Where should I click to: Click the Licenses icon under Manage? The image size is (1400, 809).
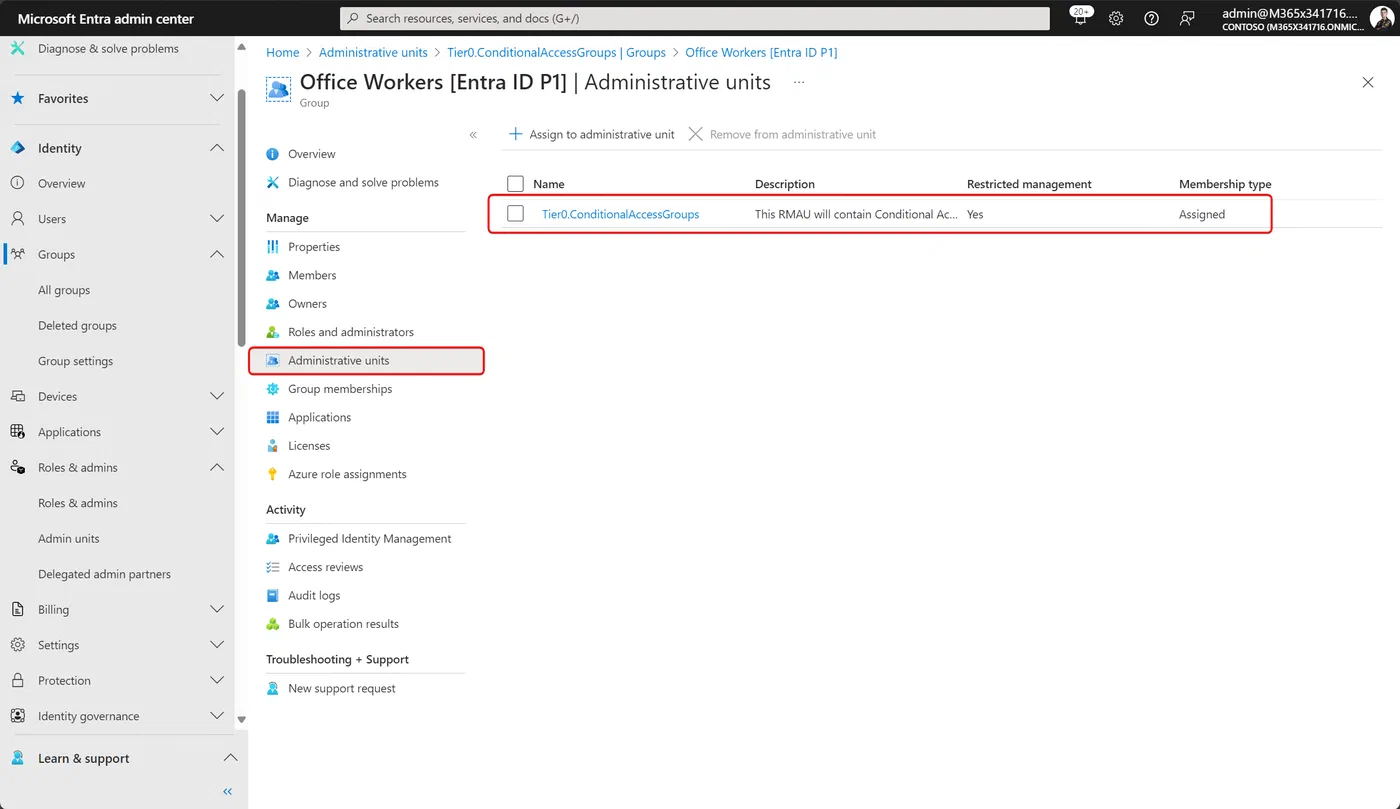(x=273, y=446)
